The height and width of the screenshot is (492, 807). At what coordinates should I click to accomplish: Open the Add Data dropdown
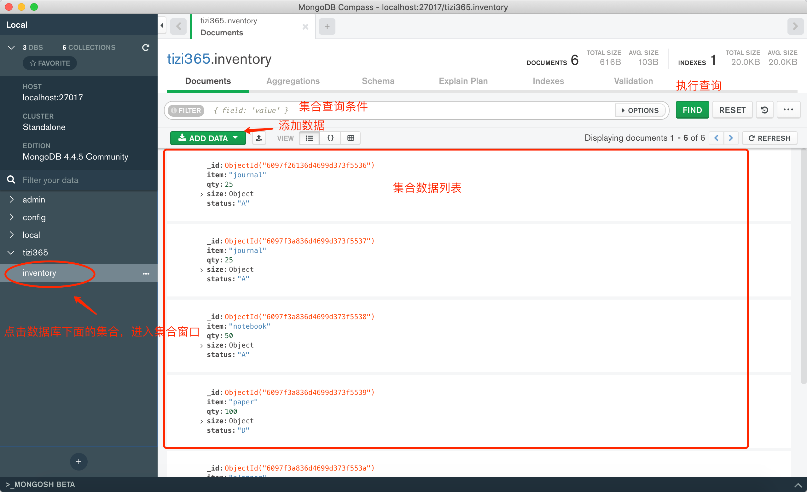click(x=208, y=138)
